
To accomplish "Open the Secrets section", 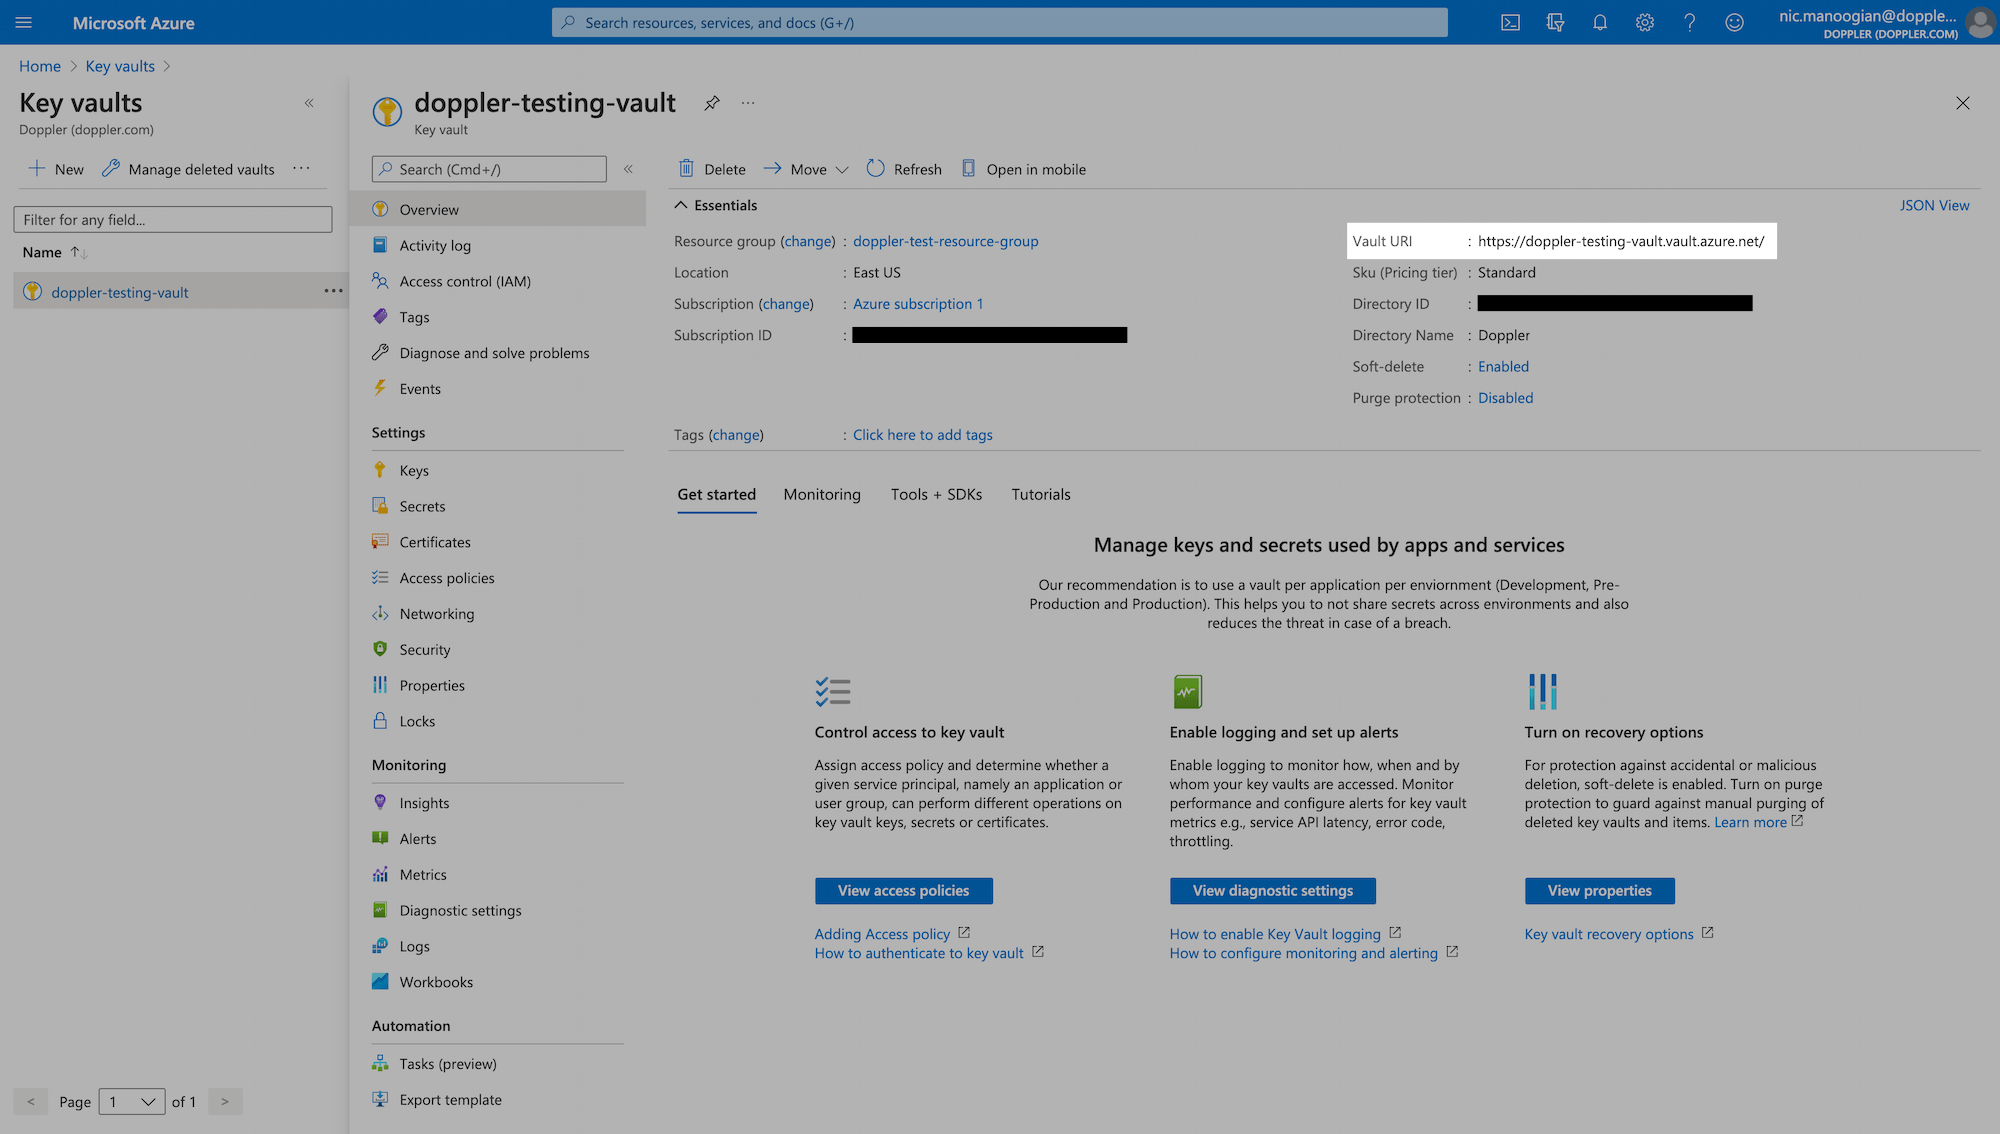I will click(421, 505).
